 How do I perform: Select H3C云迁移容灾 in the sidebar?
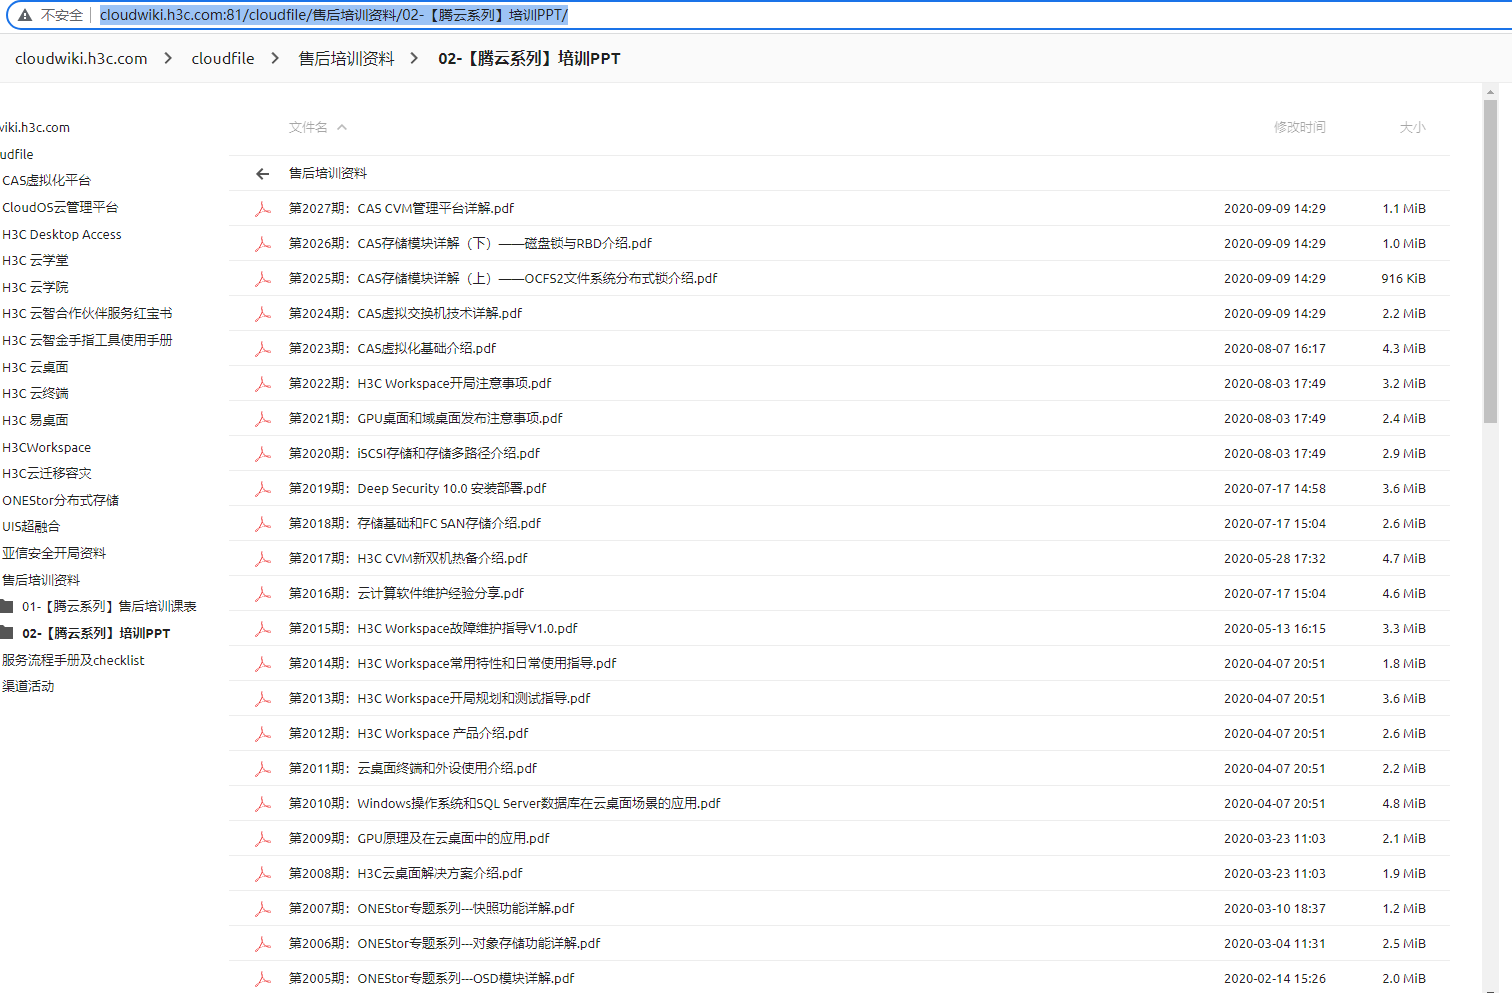(x=46, y=474)
